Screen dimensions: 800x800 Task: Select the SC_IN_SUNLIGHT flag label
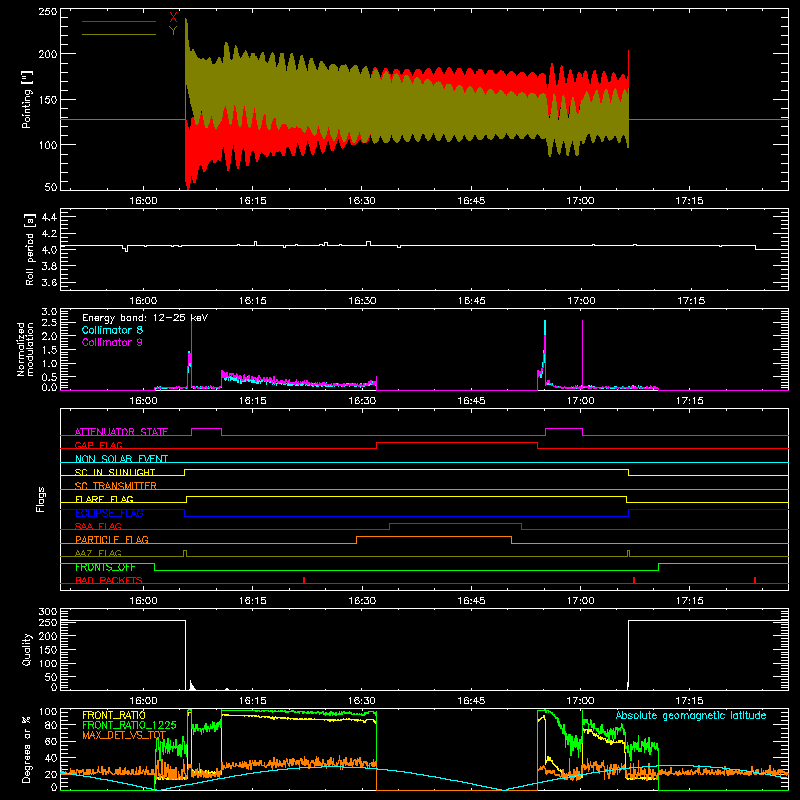click(115, 472)
